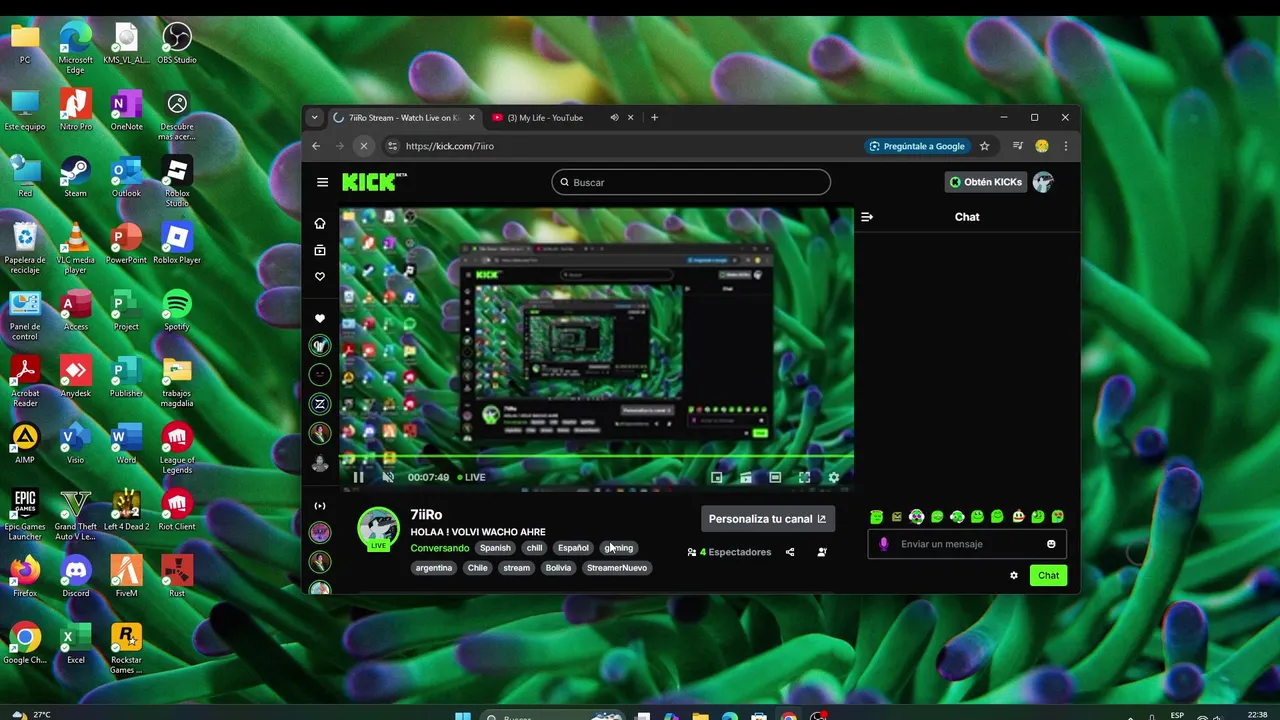The height and width of the screenshot is (720, 1280).
Task: Select the Spanish tag
Action: [x=495, y=548]
